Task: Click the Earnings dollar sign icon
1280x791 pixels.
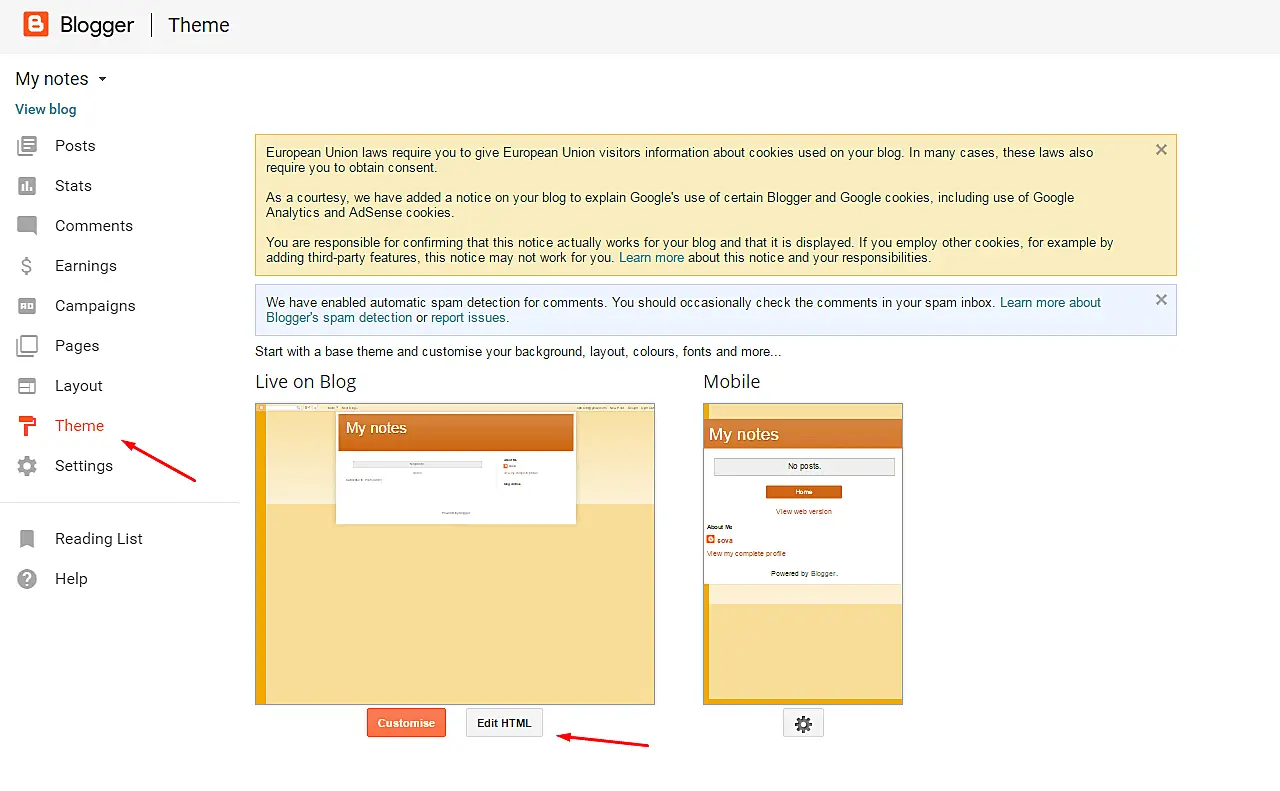Action: click(27, 266)
